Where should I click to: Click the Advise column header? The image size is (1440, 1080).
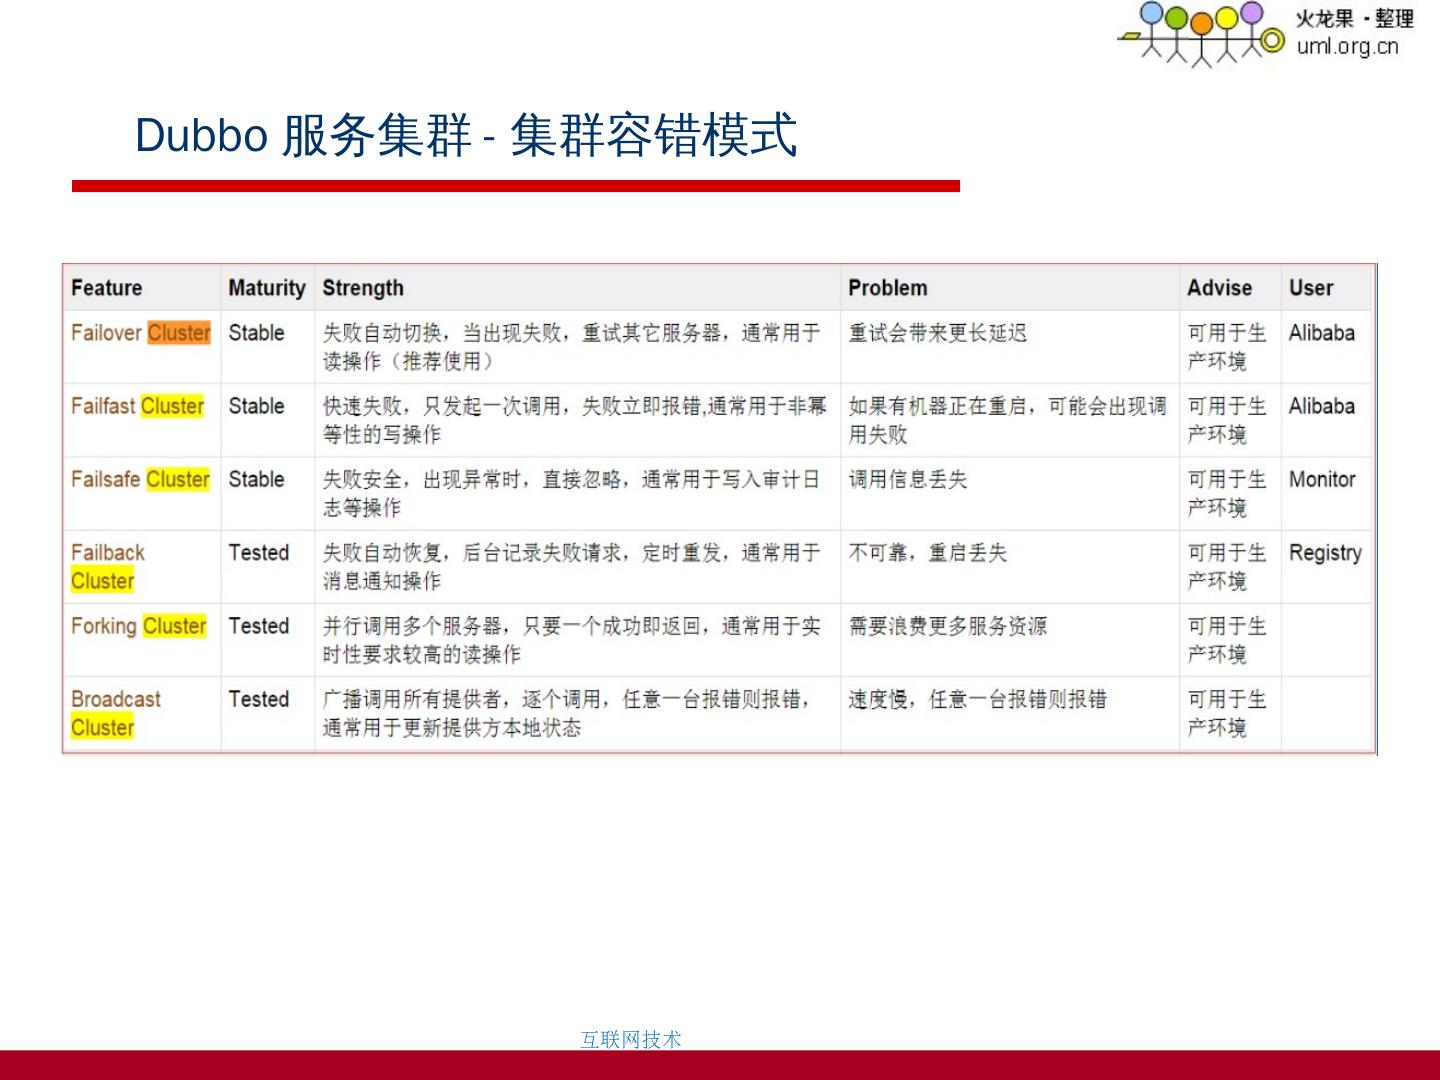click(1219, 288)
